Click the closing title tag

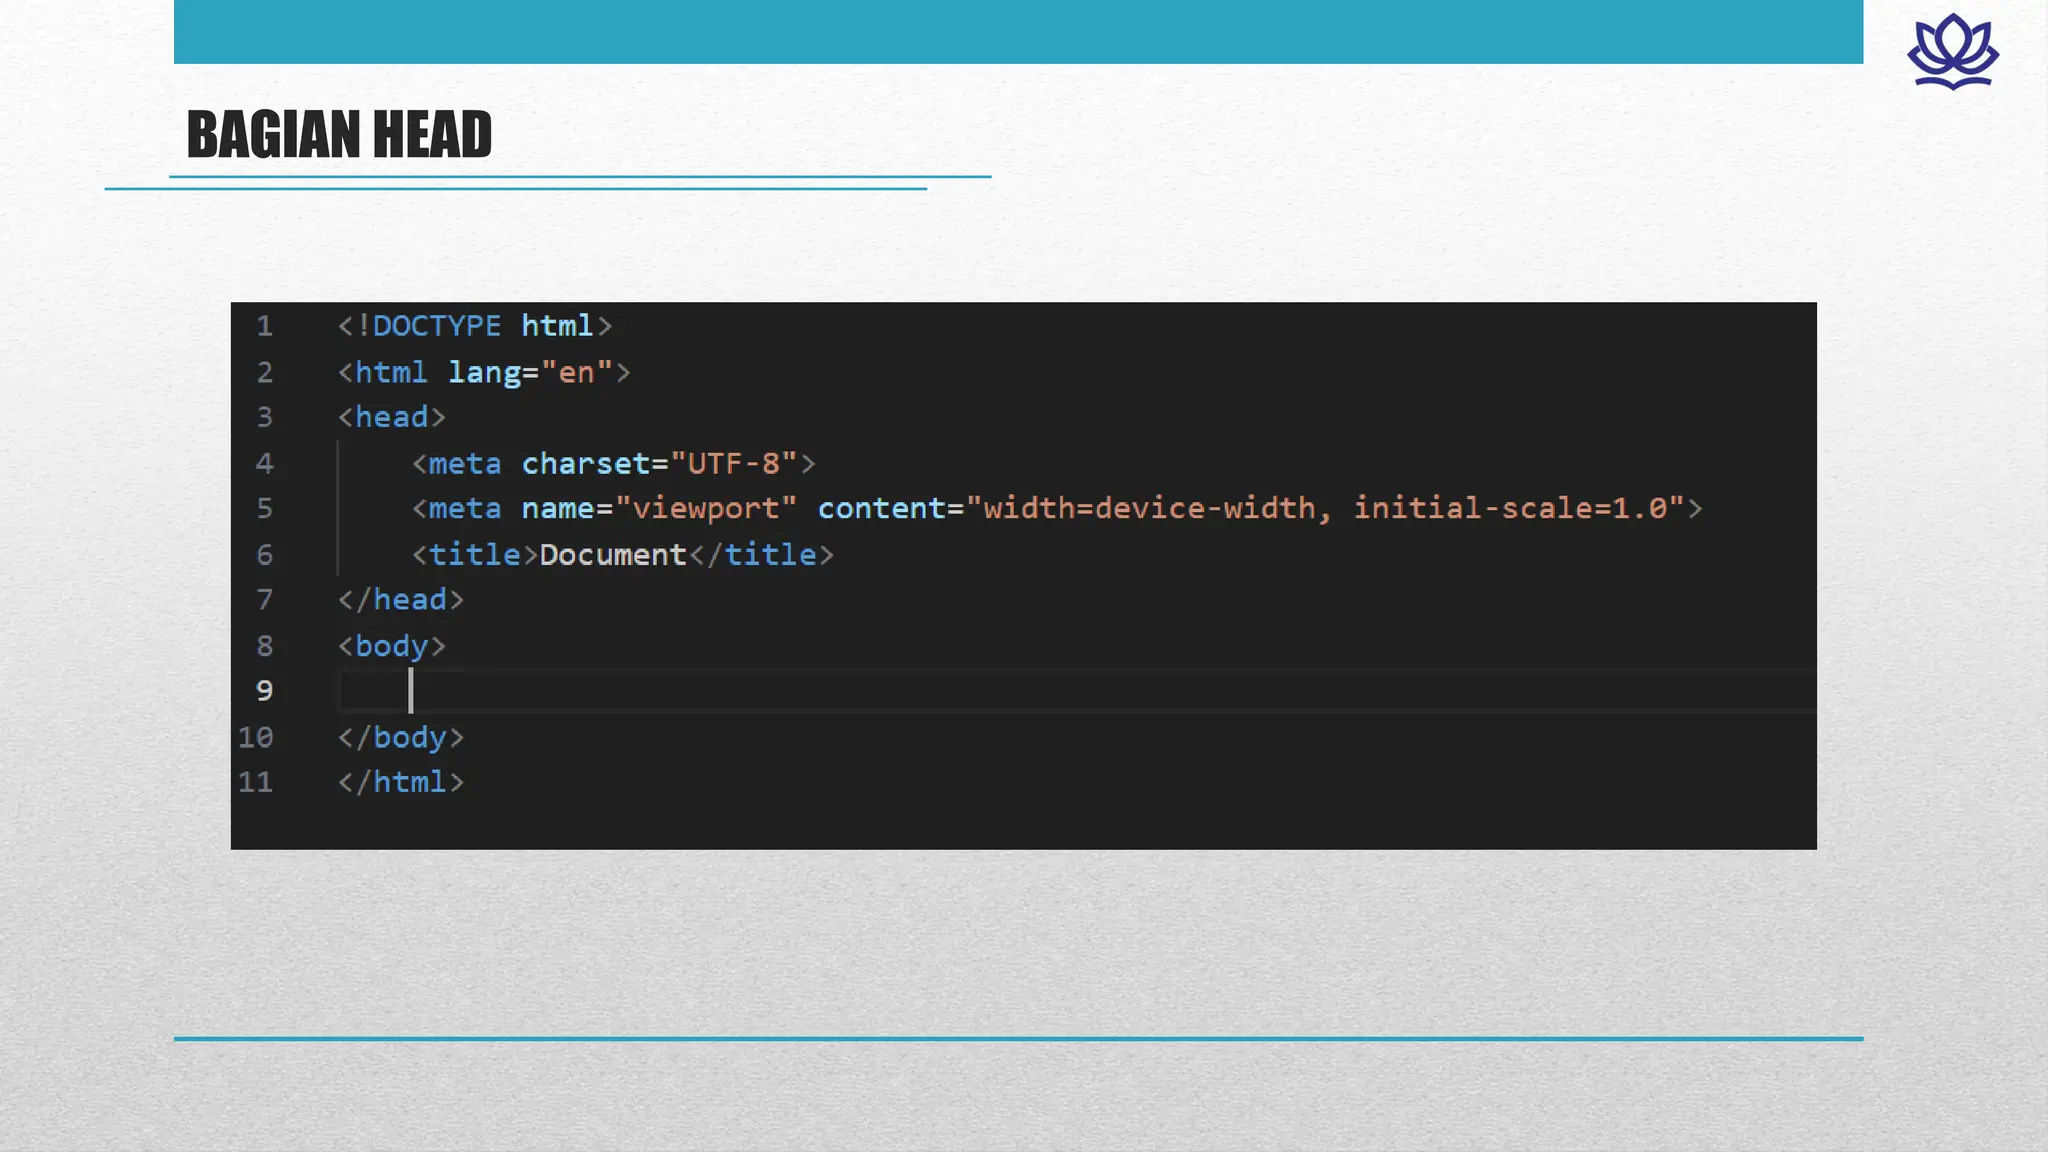pyautogui.click(x=761, y=554)
